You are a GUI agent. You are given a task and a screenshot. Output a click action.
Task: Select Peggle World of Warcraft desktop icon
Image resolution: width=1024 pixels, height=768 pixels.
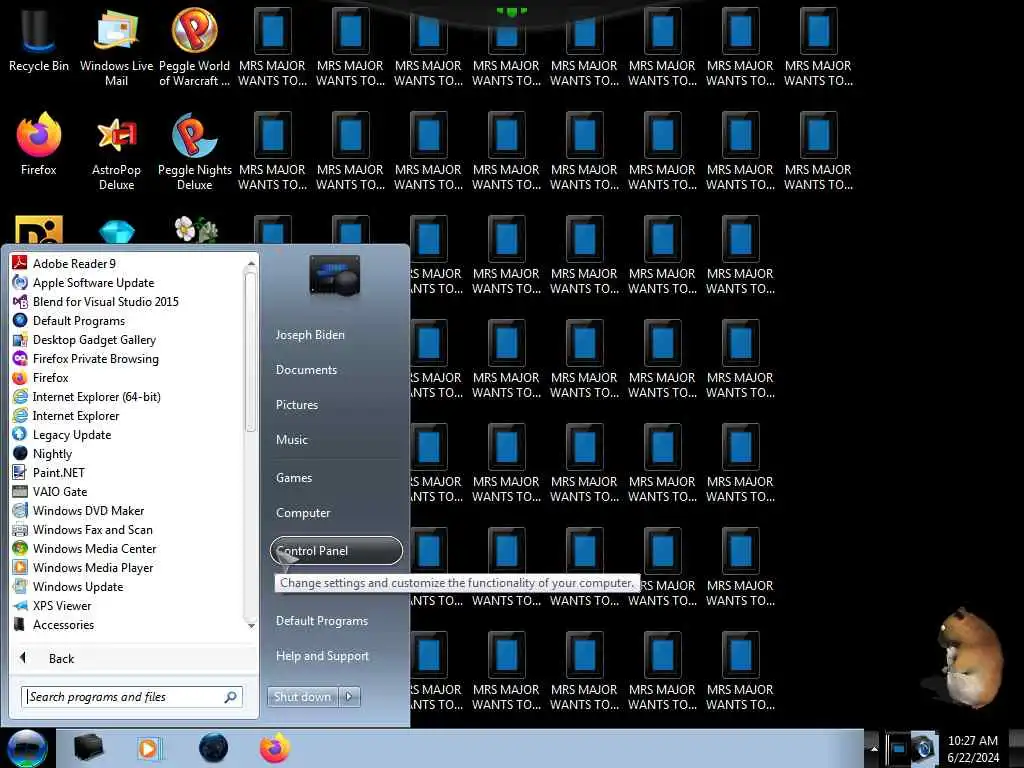pyautogui.click(x=195, y=47)
